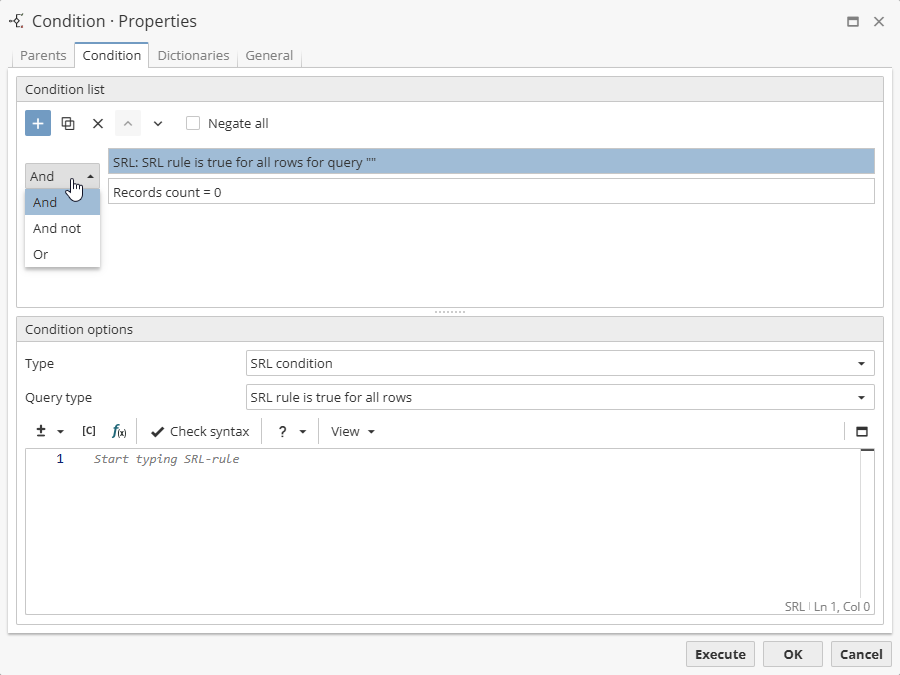Switch to the Dictionaries tab
Image resolution: width=900 pixels, height=675 pixels.
coord(193,55)
